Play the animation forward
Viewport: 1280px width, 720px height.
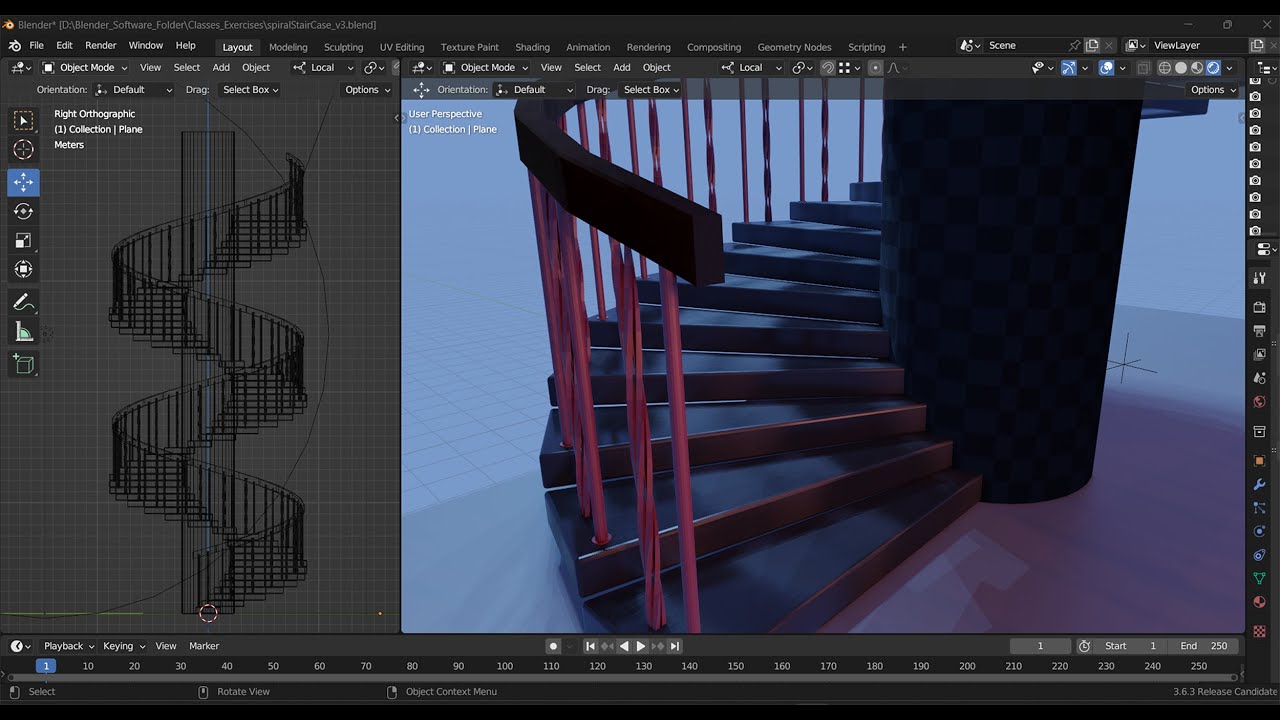[x=641, y=646]
